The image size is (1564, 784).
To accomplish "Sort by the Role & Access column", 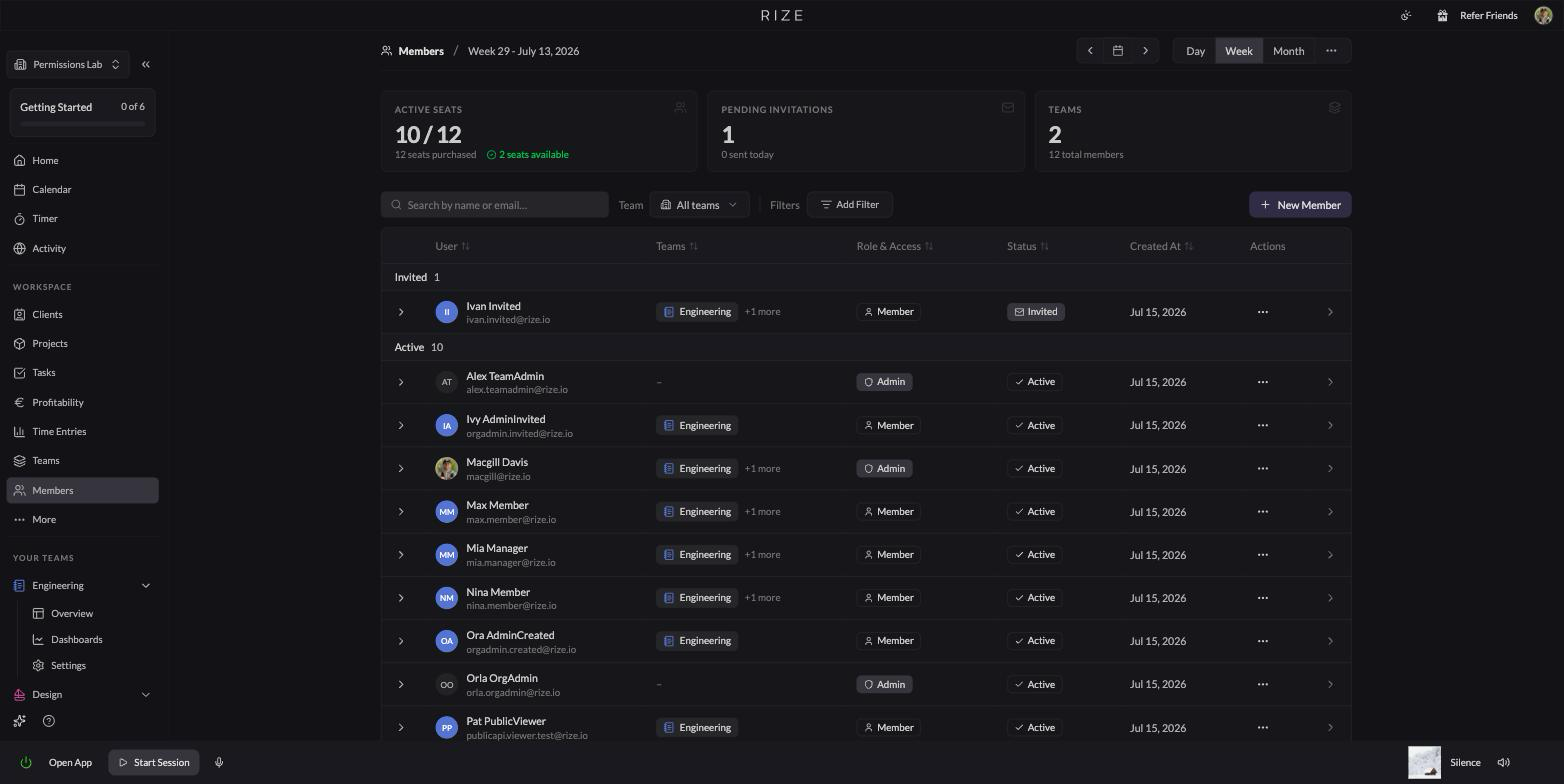I will 895,246.
